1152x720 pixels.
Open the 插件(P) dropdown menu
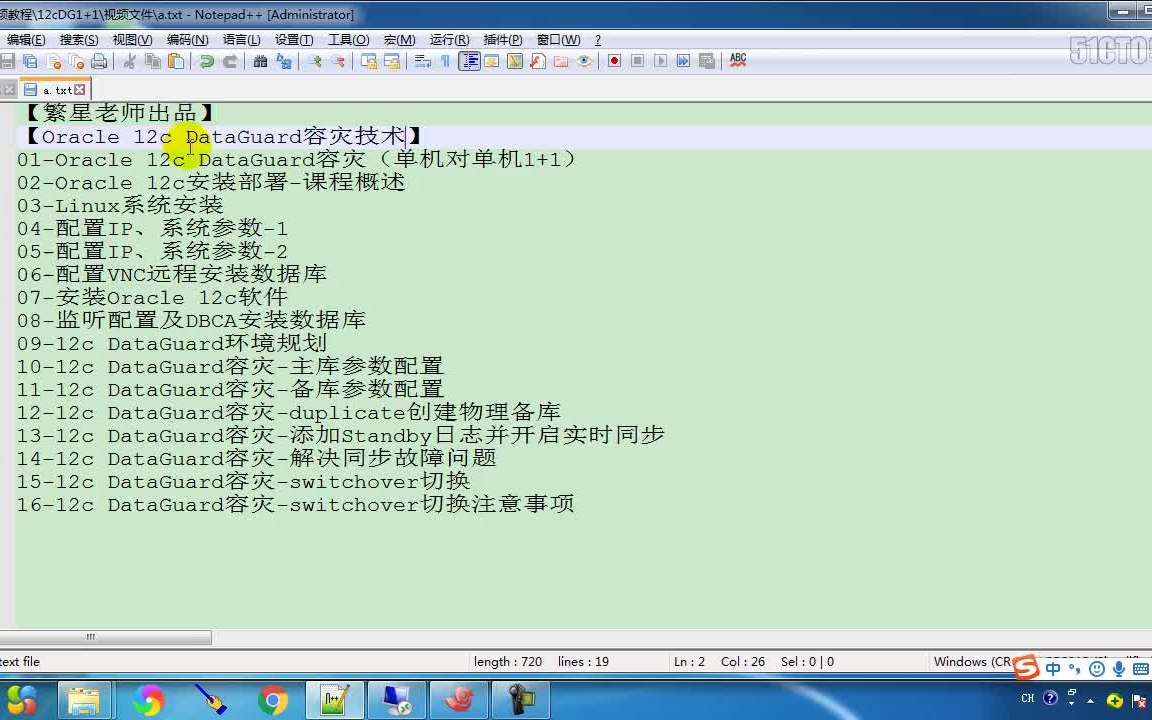tap(502, 40)
